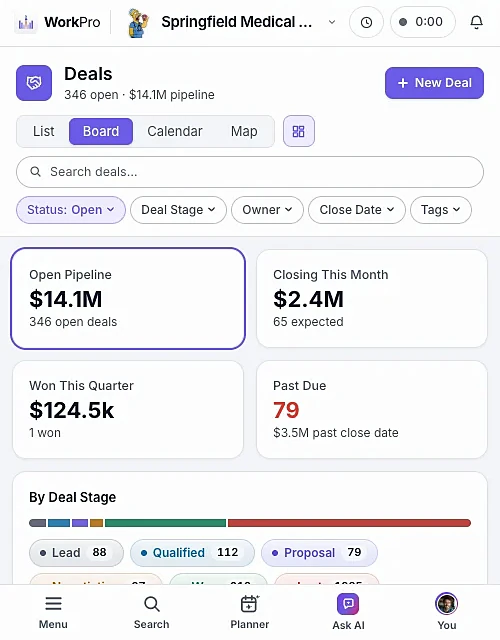The height and width of the screenshot is (640, 500).
Task: Open the You profile avatar
Action: click(x=447, y=612)
